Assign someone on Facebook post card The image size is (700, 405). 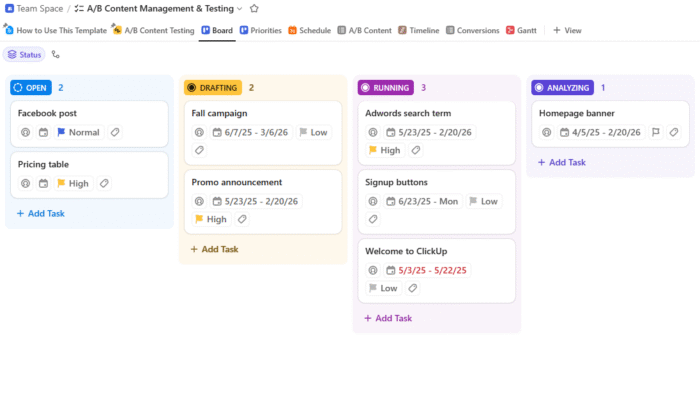(25, 132)
